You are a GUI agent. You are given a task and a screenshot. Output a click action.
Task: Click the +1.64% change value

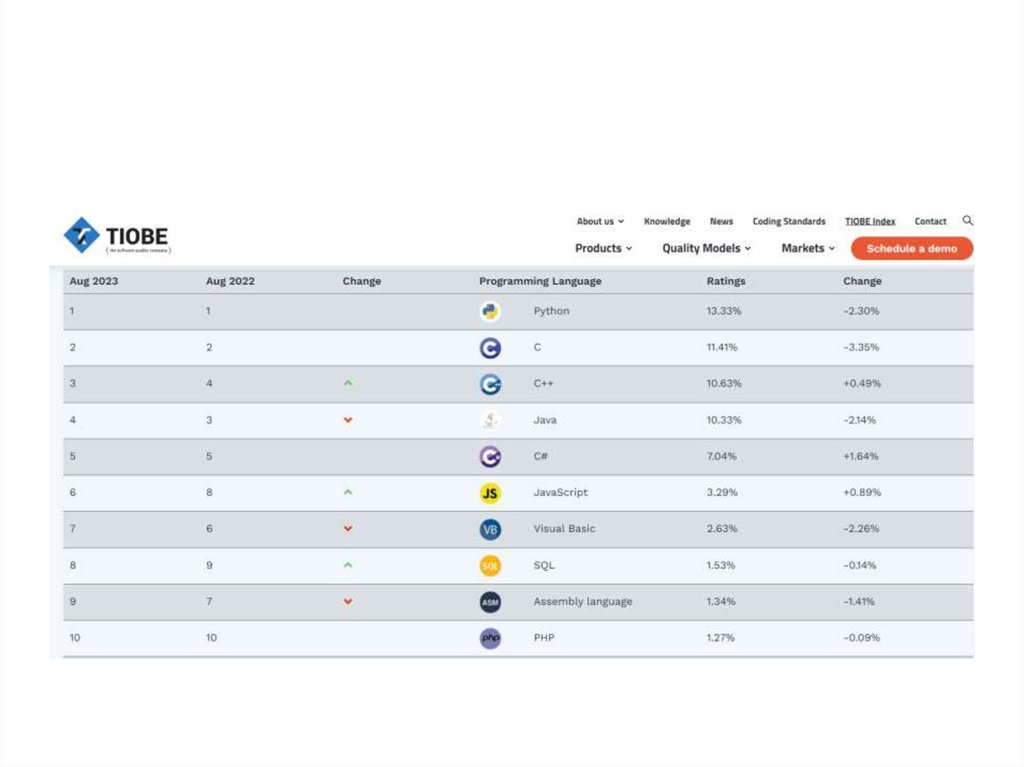pyautogui.click(x=861, y=456)
